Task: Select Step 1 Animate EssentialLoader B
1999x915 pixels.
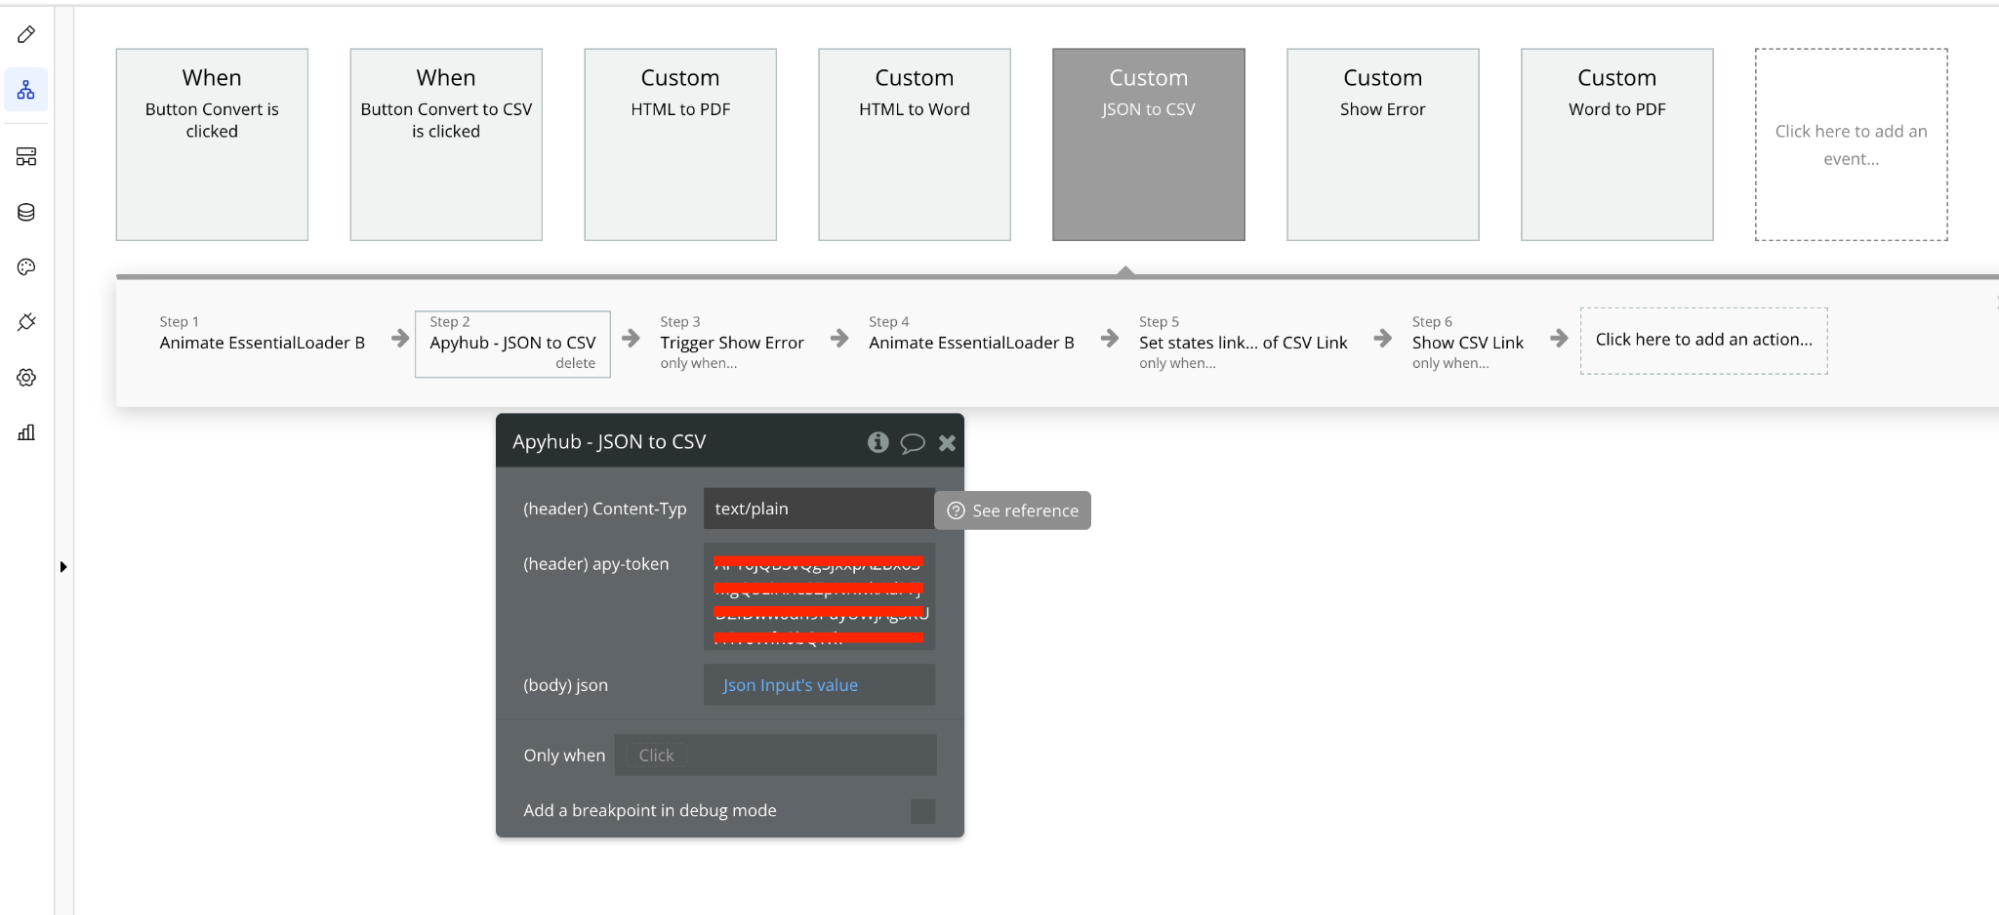Action: tap(262, 334)
